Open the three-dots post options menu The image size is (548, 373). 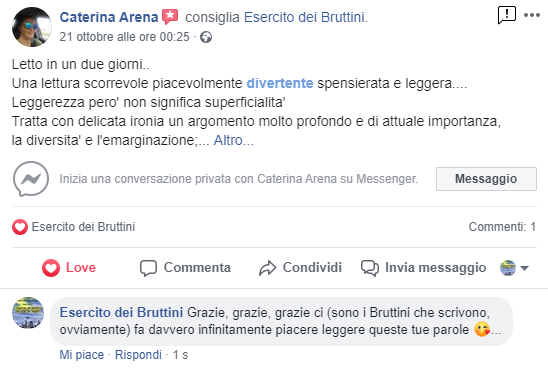pos(532,15)
